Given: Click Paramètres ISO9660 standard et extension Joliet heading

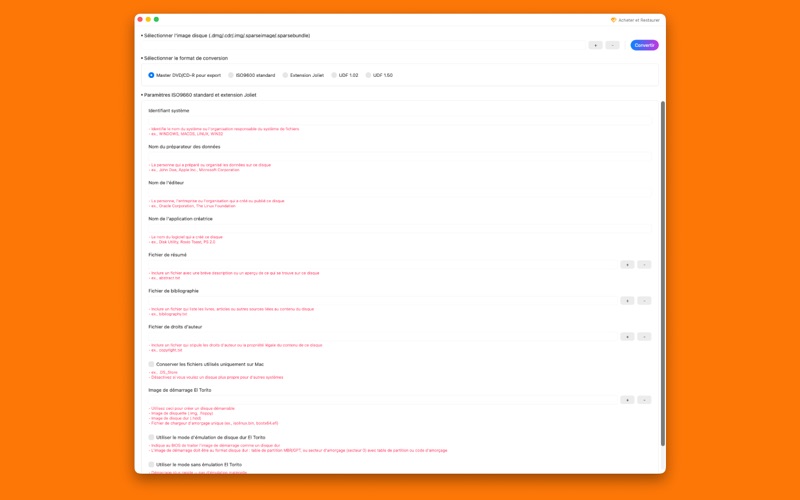Looking at the screenshot, I should tap(200, 95).
